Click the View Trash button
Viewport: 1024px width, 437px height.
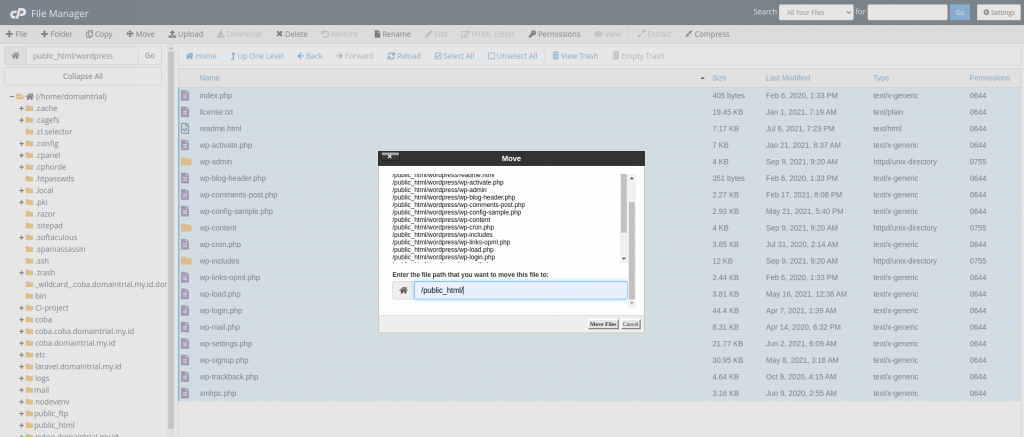(573, 56)
